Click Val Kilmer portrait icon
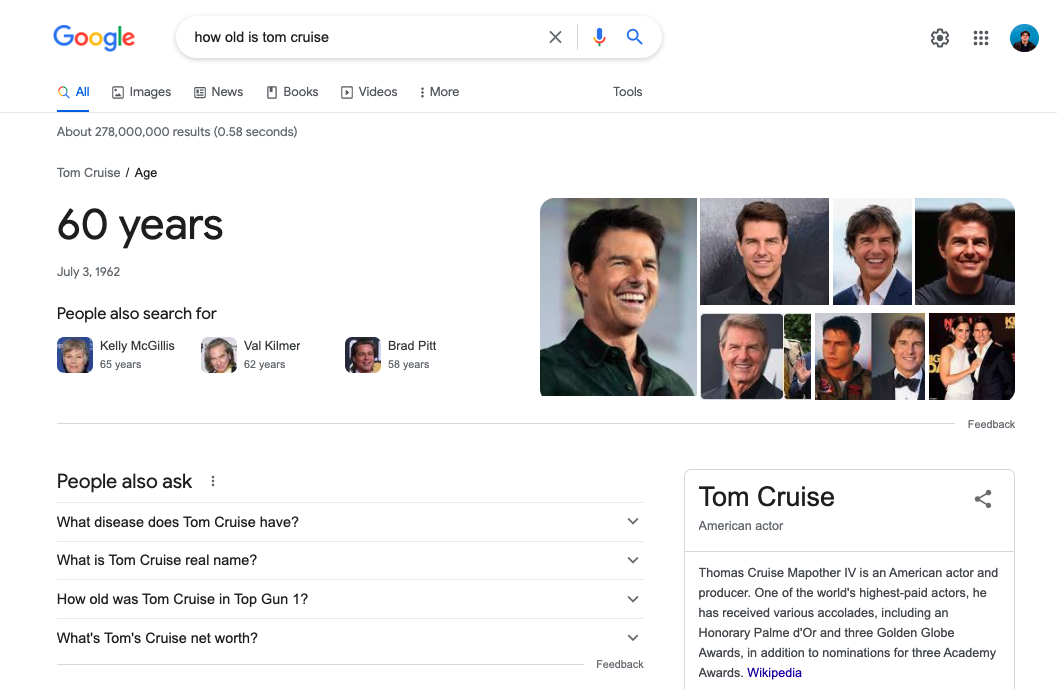Image resolution: width=1057 pixels, height=689 pixels. tap(219, 355)
